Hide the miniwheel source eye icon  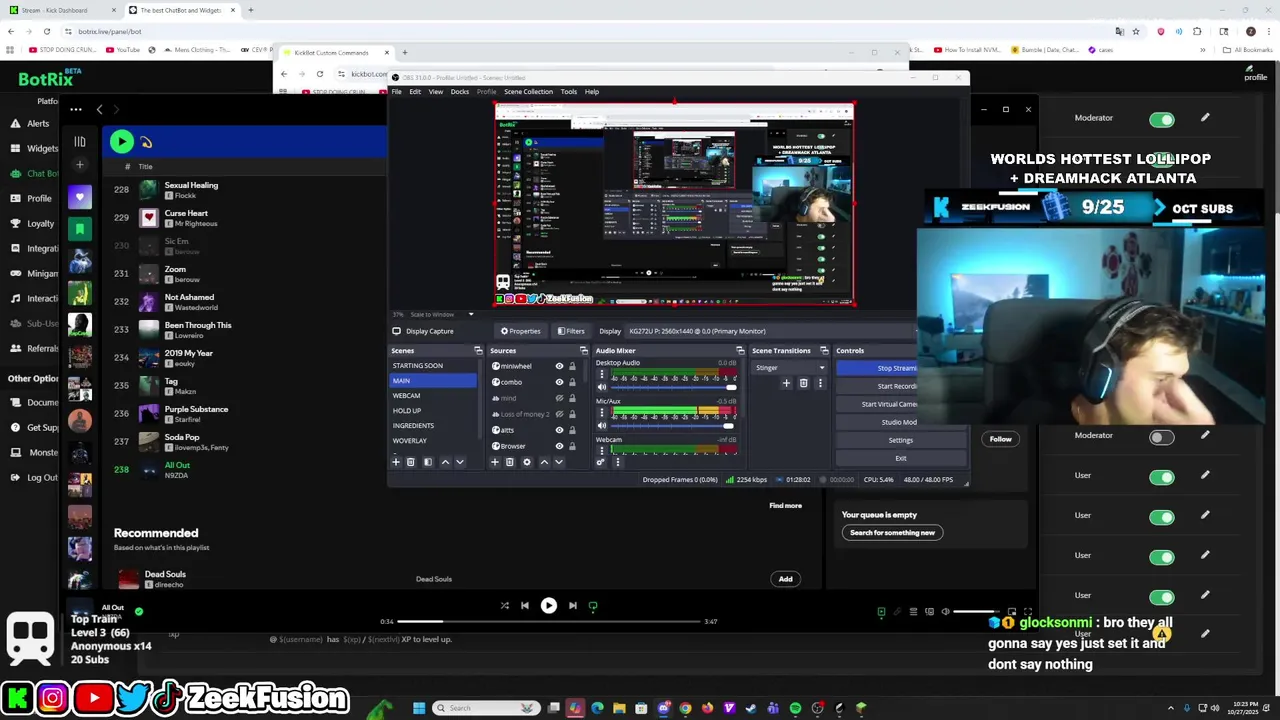pos(559,366)
